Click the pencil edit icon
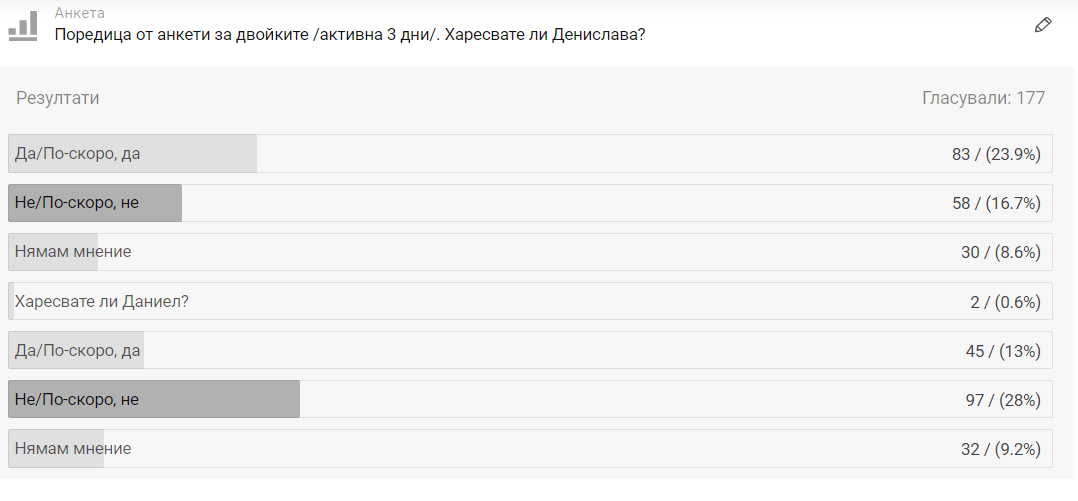 pyautogui.click(x=1043, y=25)
